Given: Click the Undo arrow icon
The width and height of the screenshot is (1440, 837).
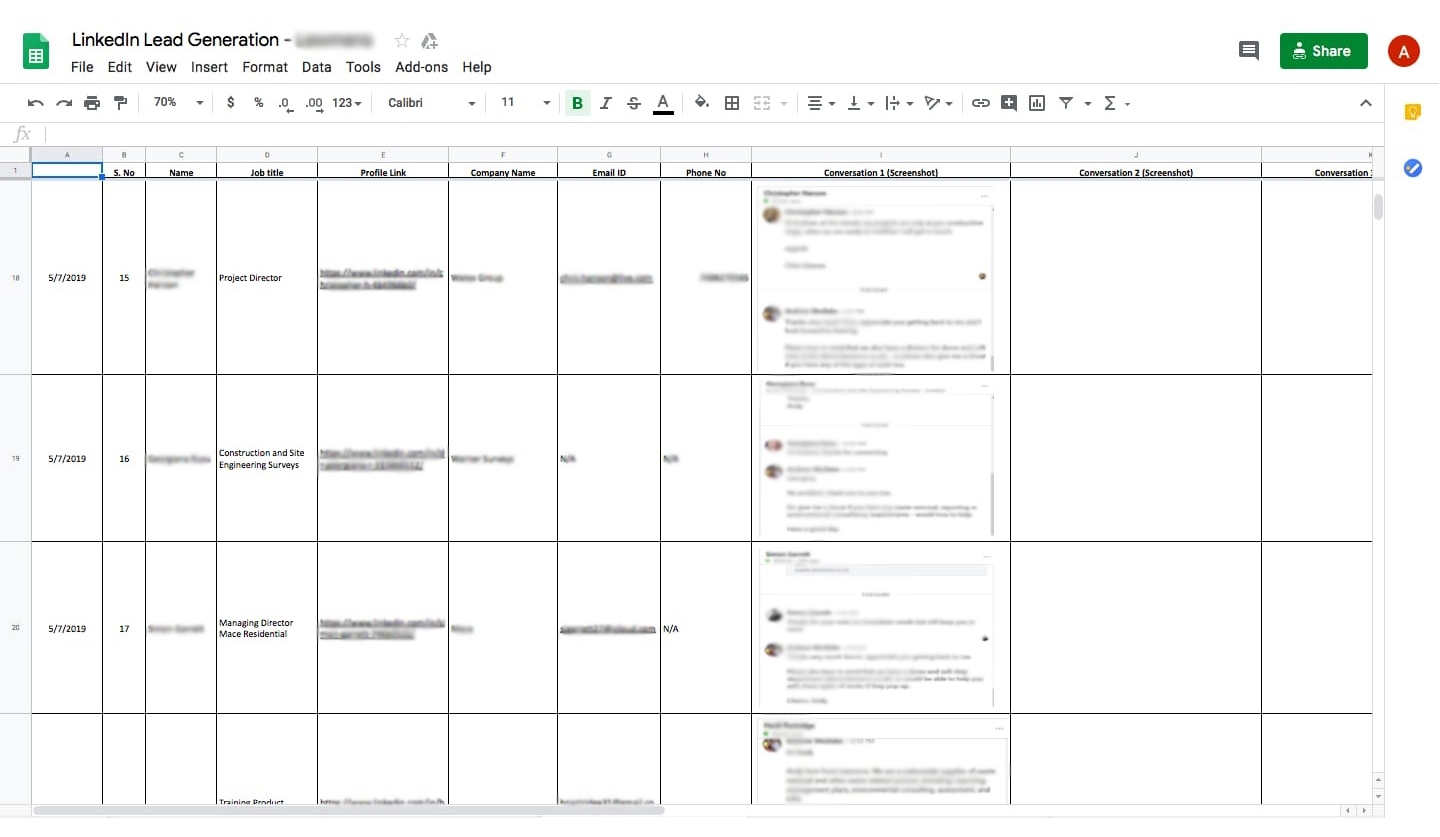Looking at the screenshot, I should coord(36,103).
